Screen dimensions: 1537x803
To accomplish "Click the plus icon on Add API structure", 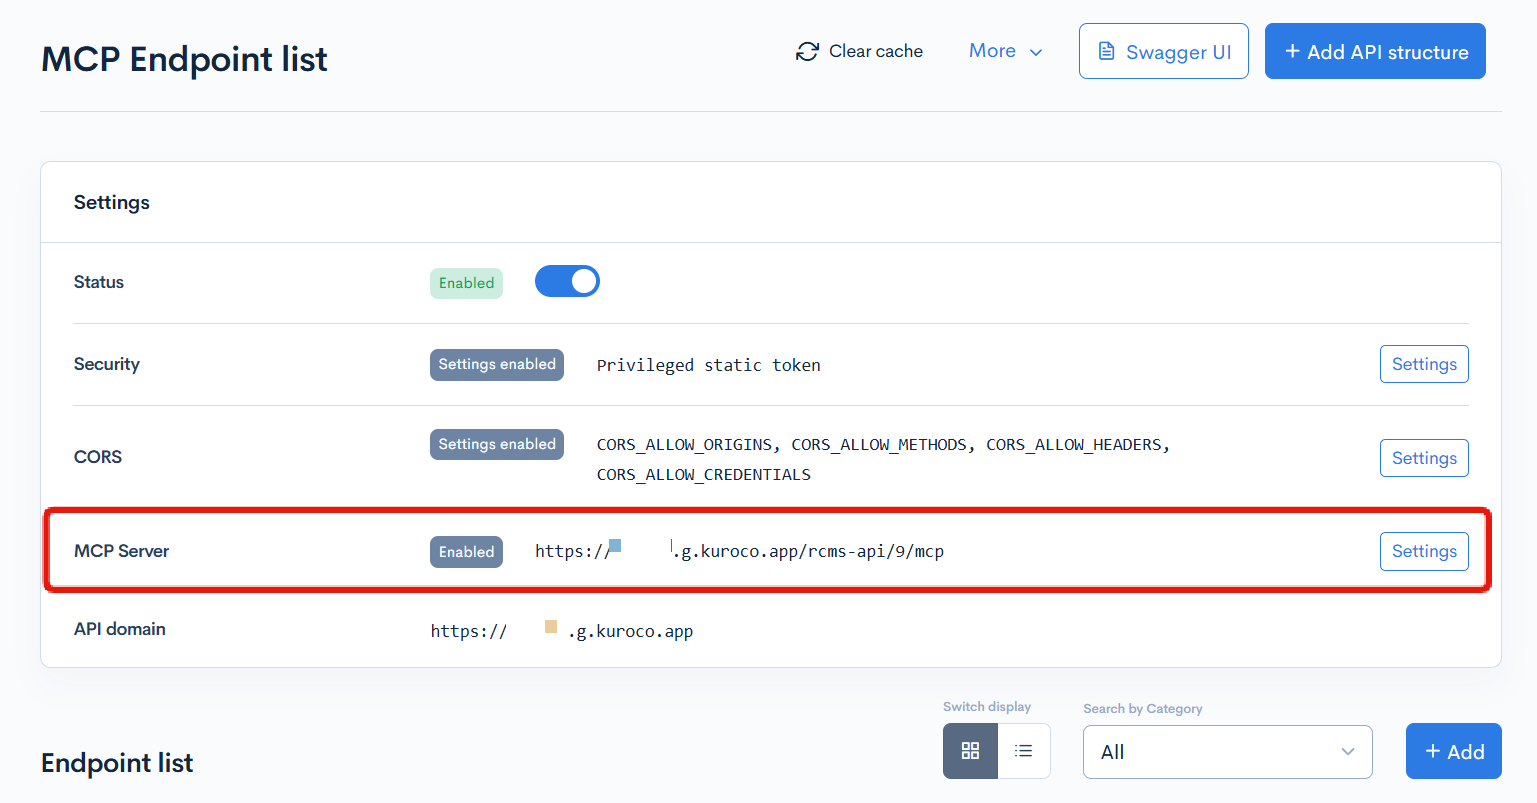I will (x=1291, y=50).
